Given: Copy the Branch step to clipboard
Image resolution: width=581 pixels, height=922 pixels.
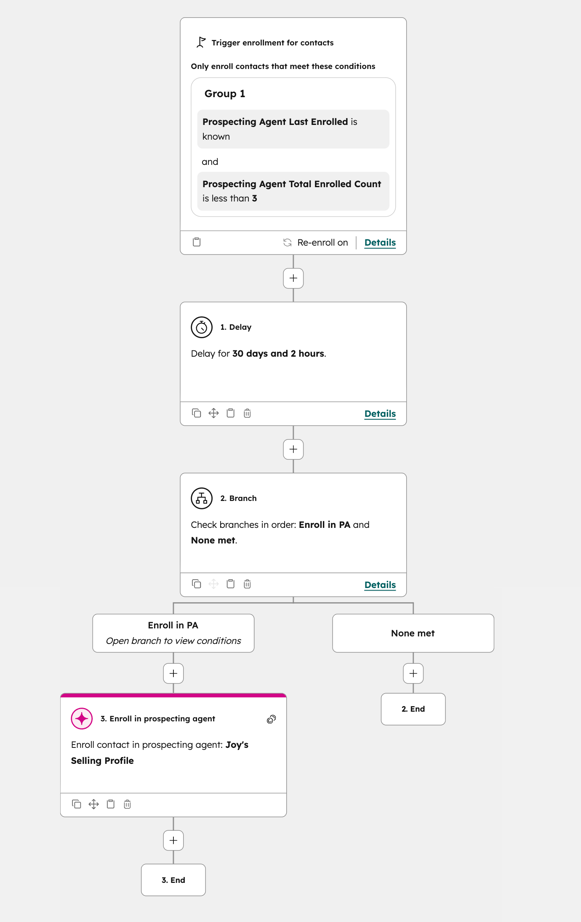Looking at the screenshot, I should pyautogui.click(x=230, y=584).
